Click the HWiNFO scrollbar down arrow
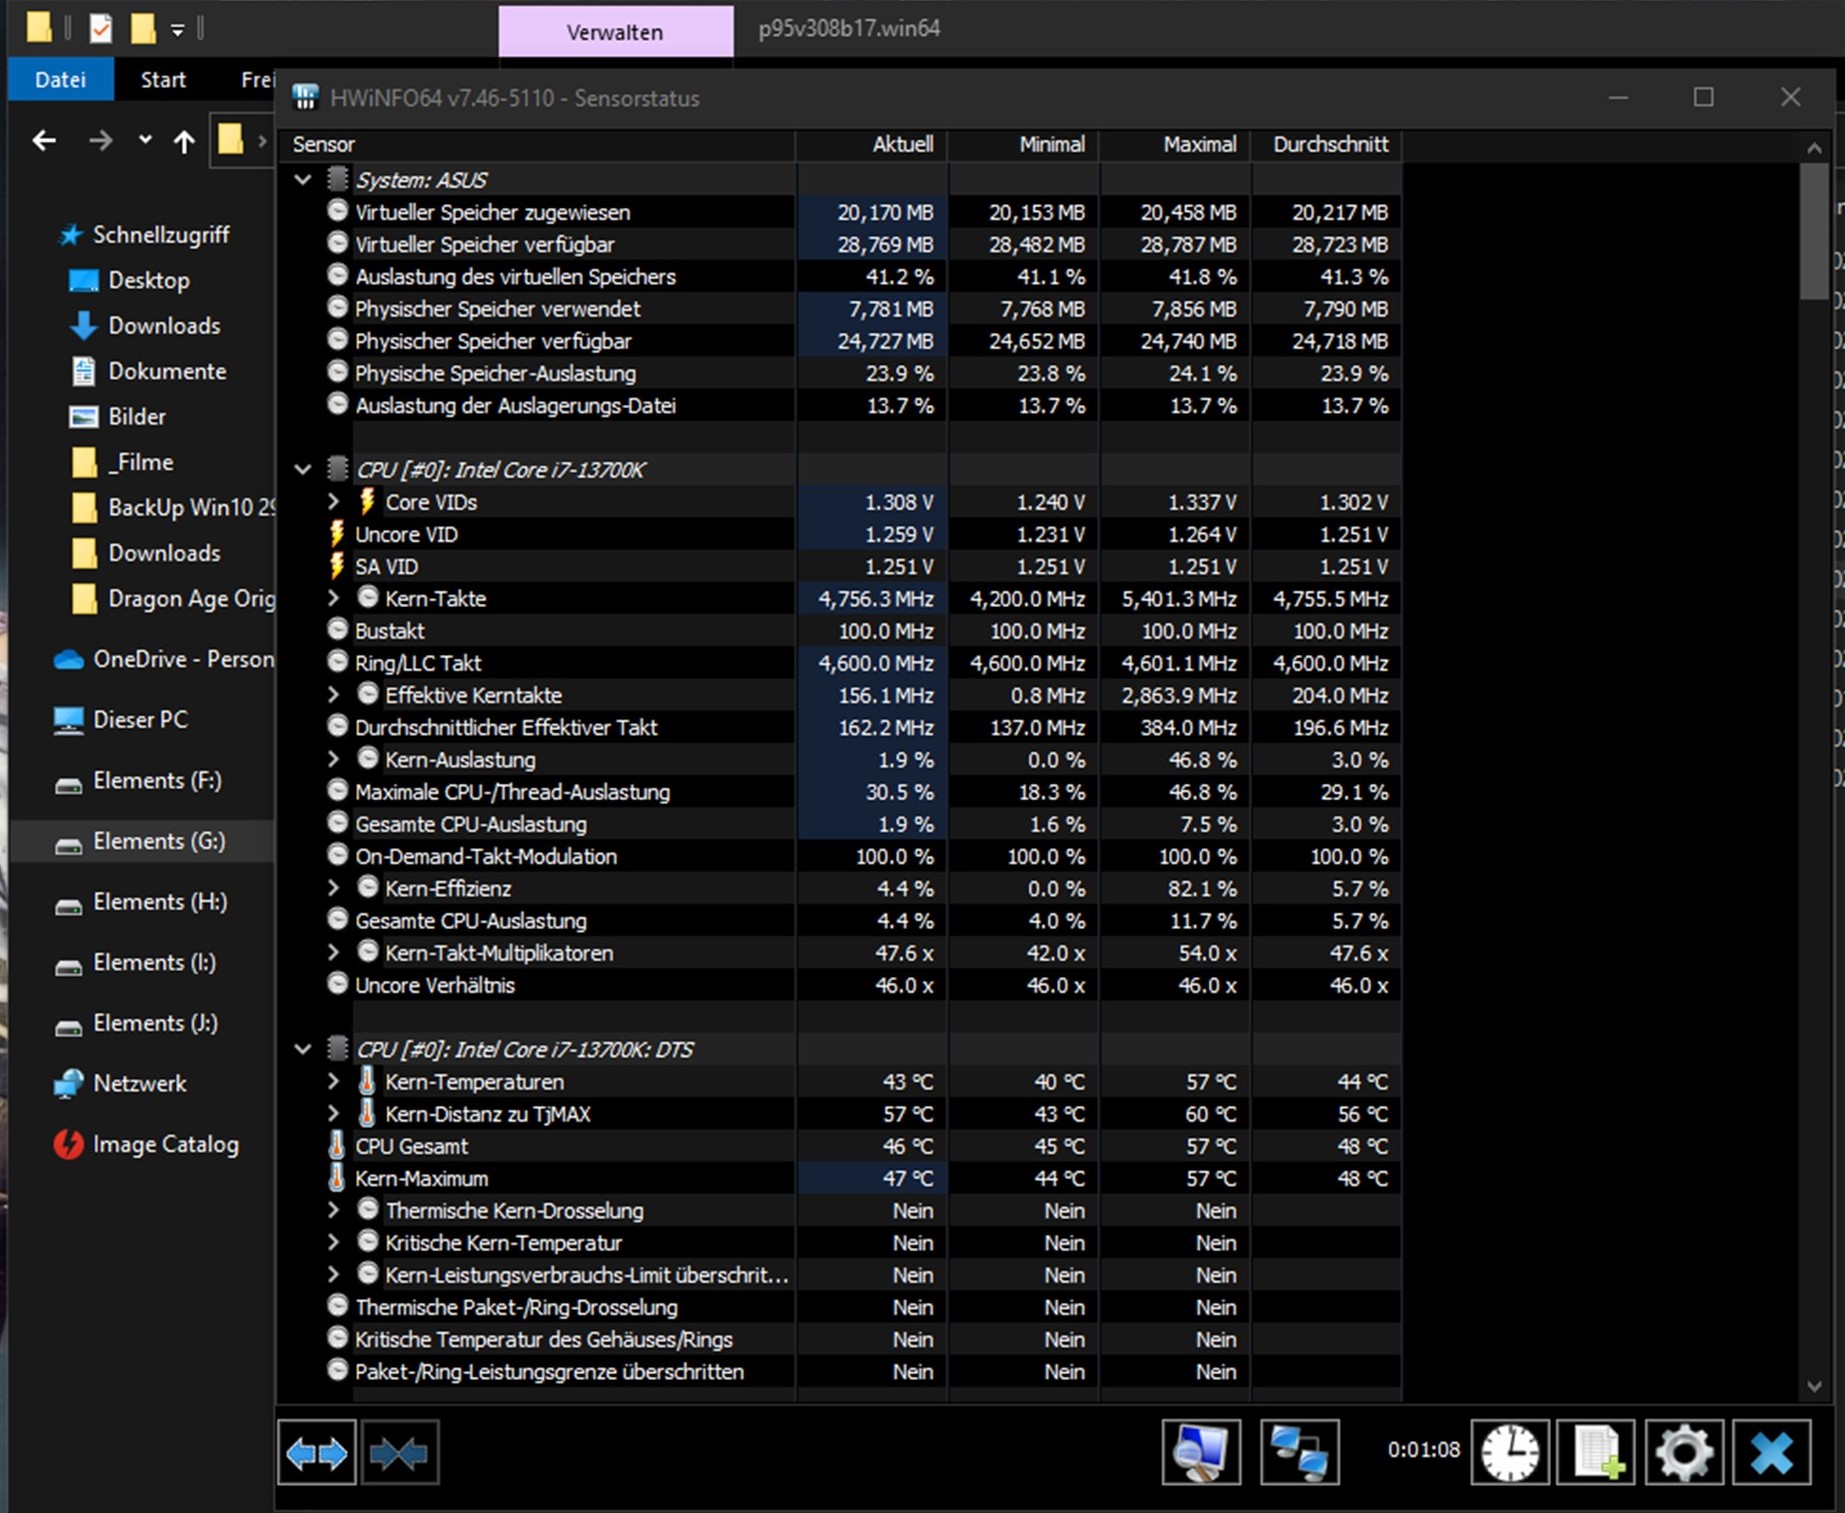Image resolution: width=1845 pixels, height=1513 pixels. [1814, 1386]
